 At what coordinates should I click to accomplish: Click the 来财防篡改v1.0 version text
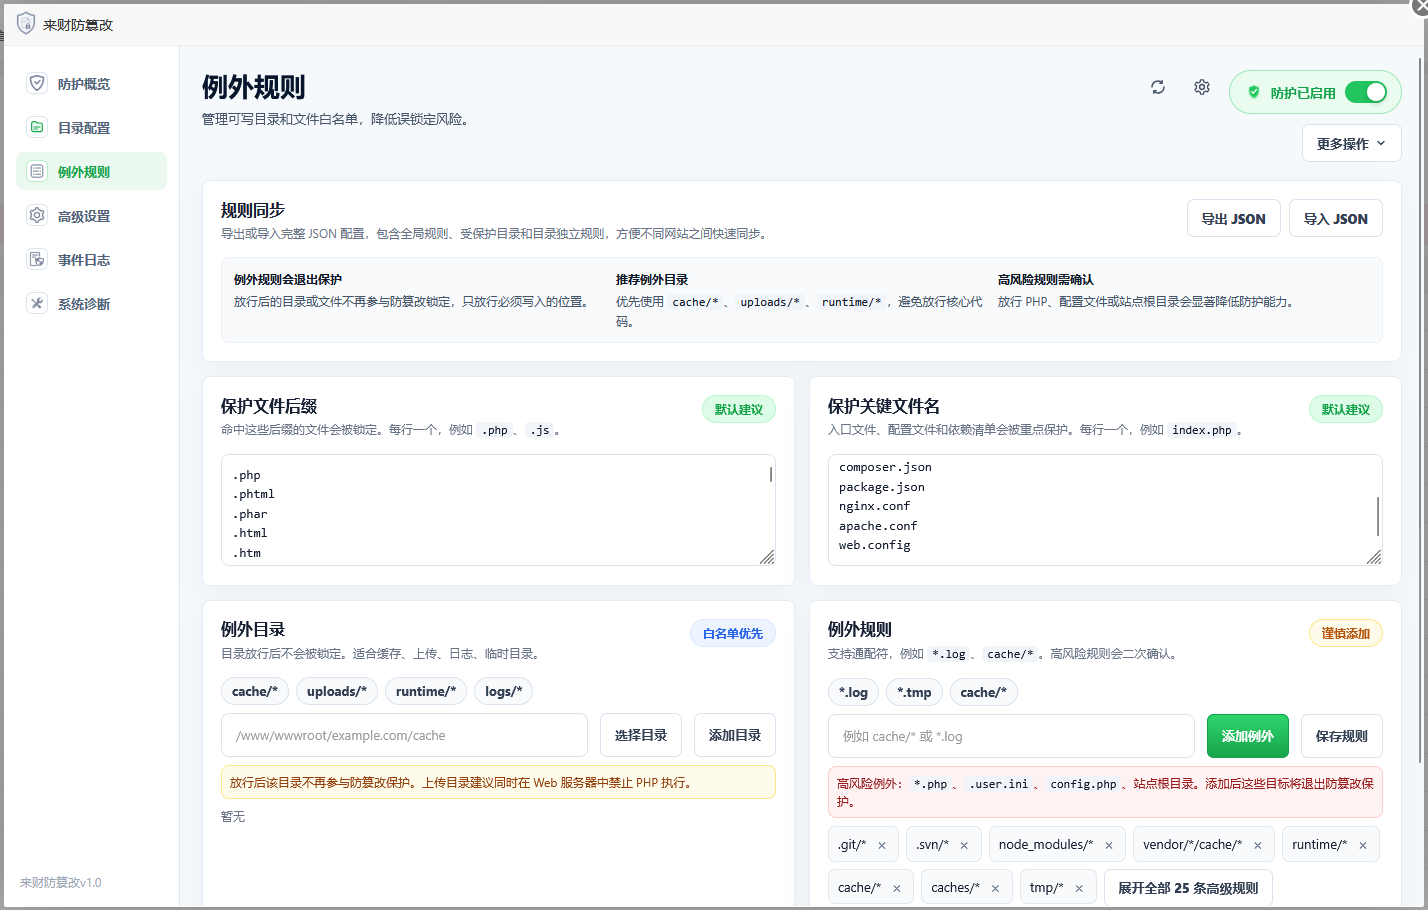tap(61, 883)
